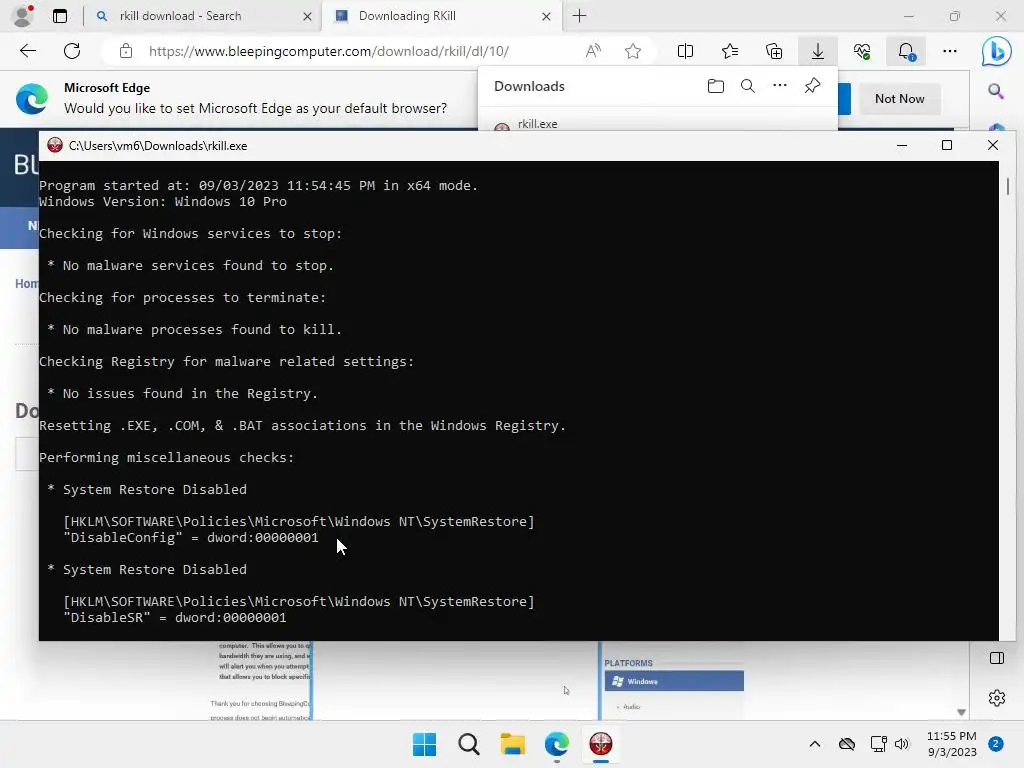Select Windows platform on the BleepingComputer page

pyautogui.click(x=674, y=681)
